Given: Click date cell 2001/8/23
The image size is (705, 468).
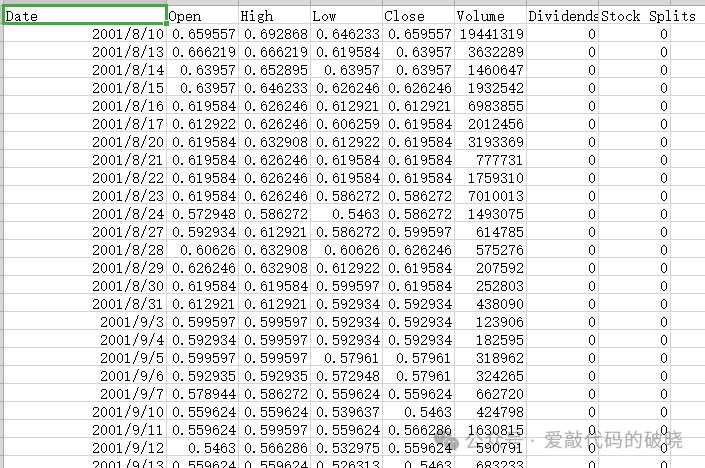Looking at the screenshot, I should (85, 196).
